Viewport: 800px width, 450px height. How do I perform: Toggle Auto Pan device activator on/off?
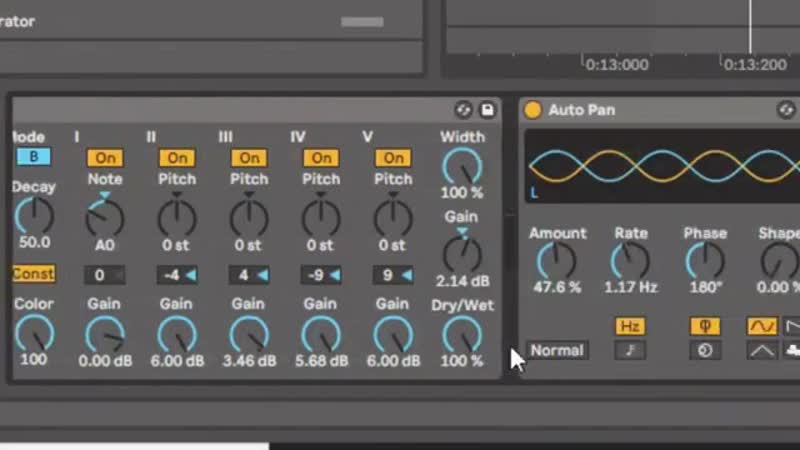(533, 110)
